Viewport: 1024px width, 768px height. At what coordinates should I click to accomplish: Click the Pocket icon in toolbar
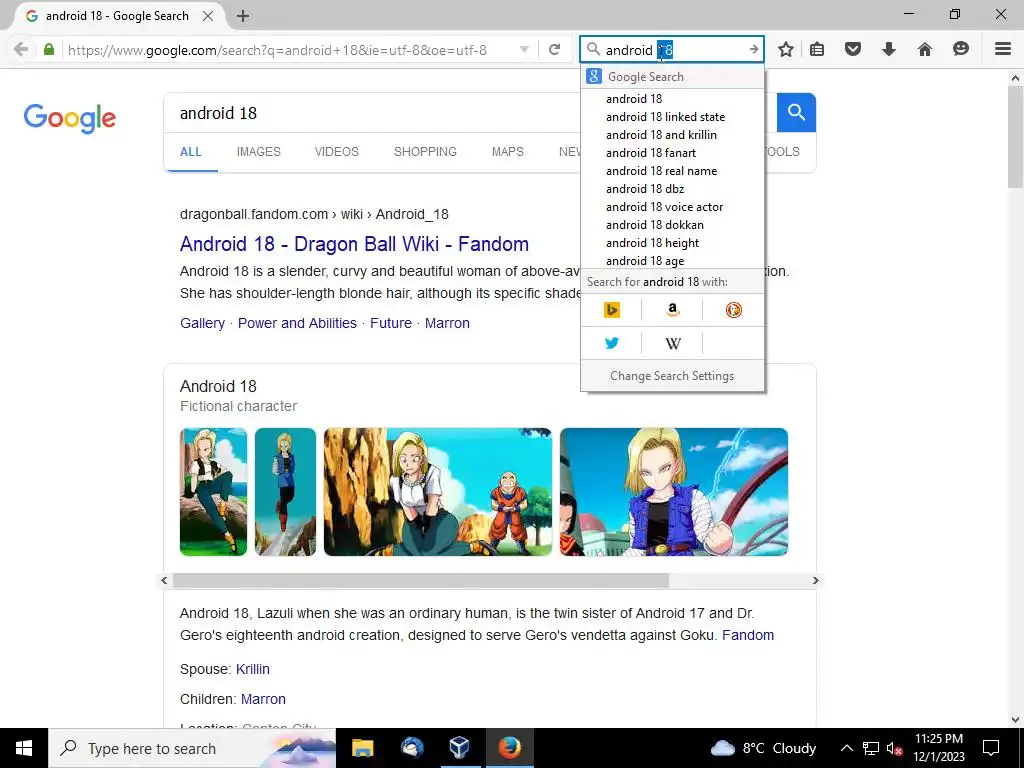pyautogui.click(x=852, y=50)
